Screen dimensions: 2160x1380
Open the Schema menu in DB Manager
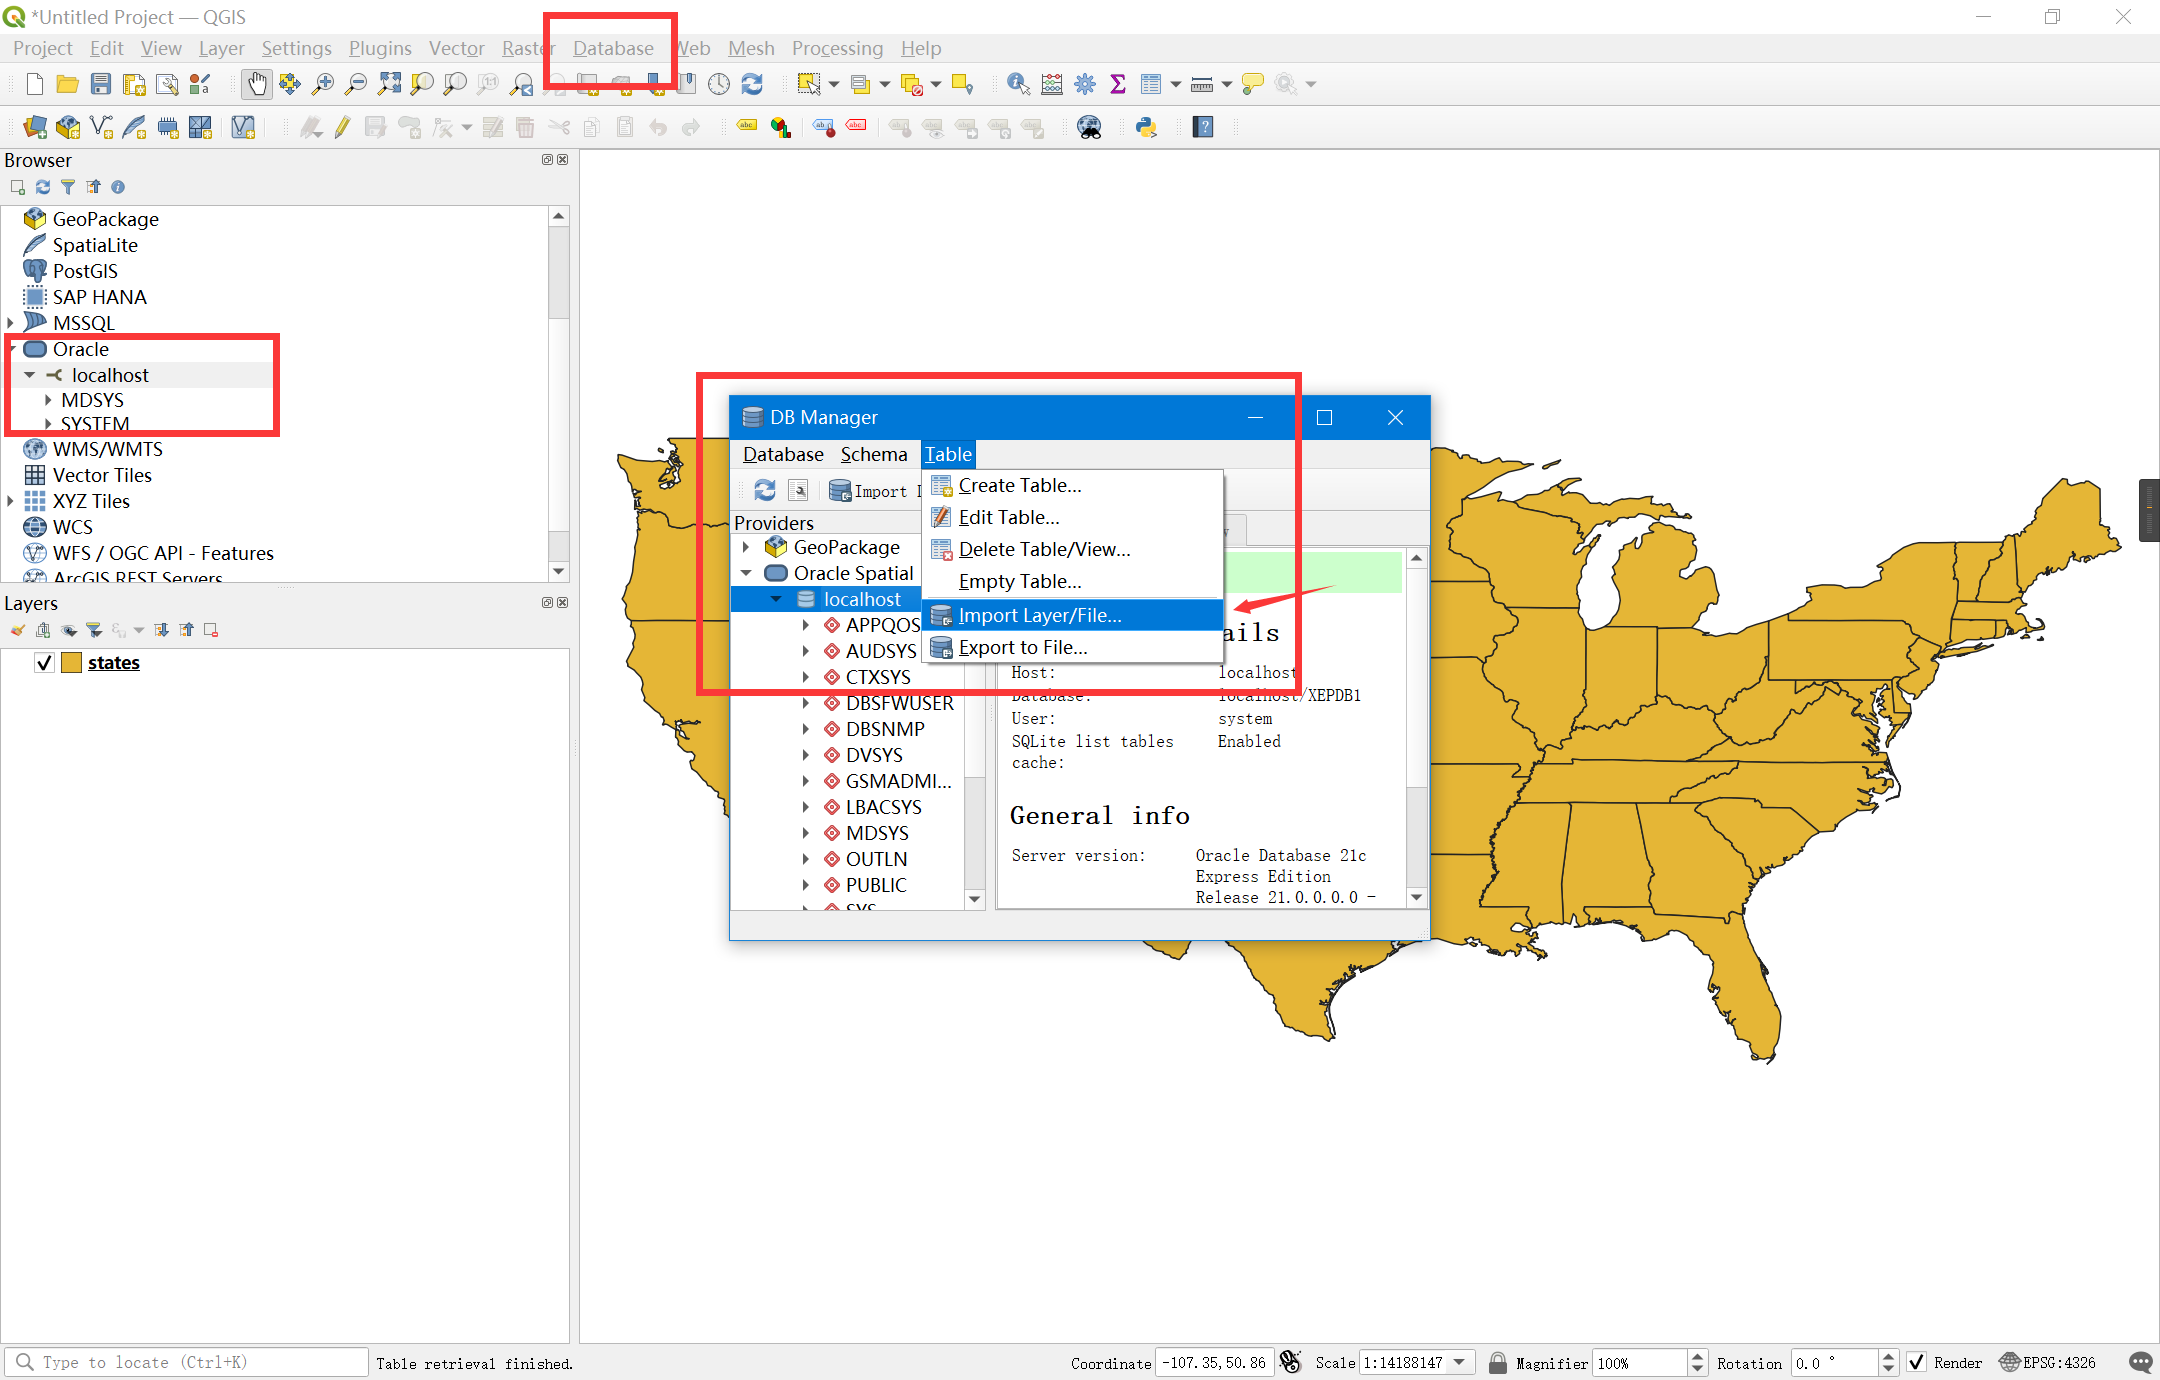point(873,454)
